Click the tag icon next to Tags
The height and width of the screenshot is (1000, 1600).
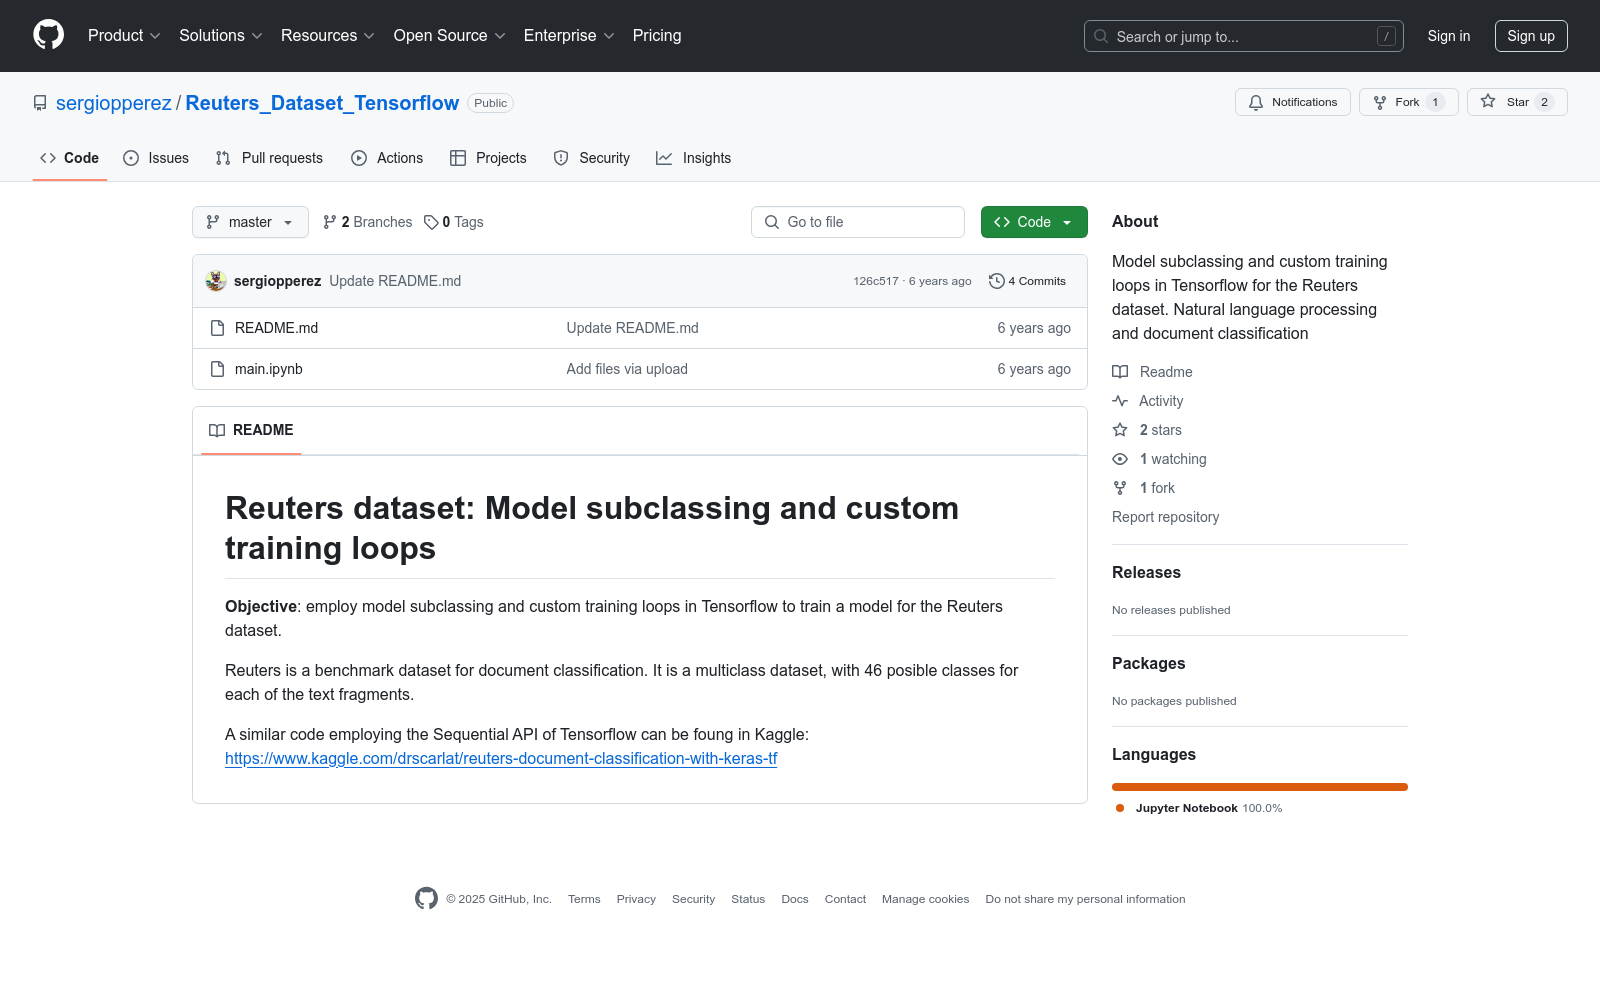click(x=431, y=222)
